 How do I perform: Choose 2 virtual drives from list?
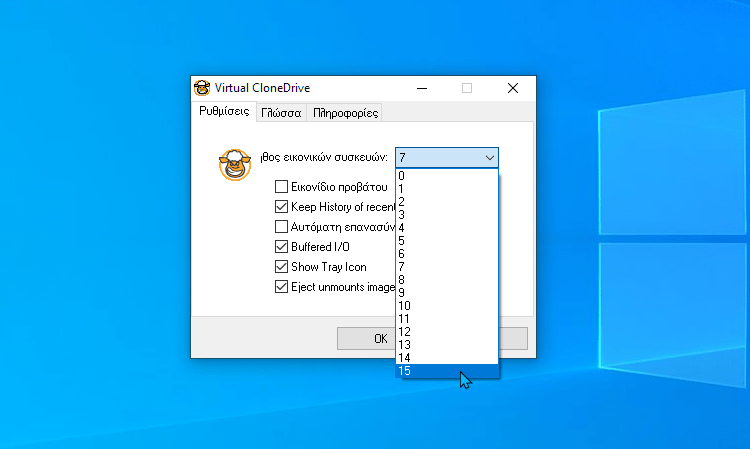click(x=447, y=202)
